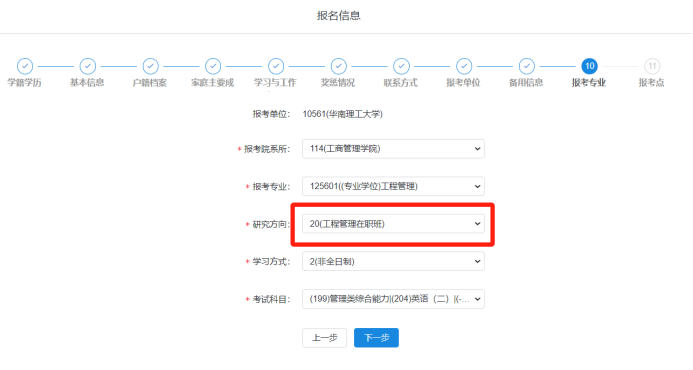Click the 户籍档案 step checkmark circle

(x=150, y=66)
